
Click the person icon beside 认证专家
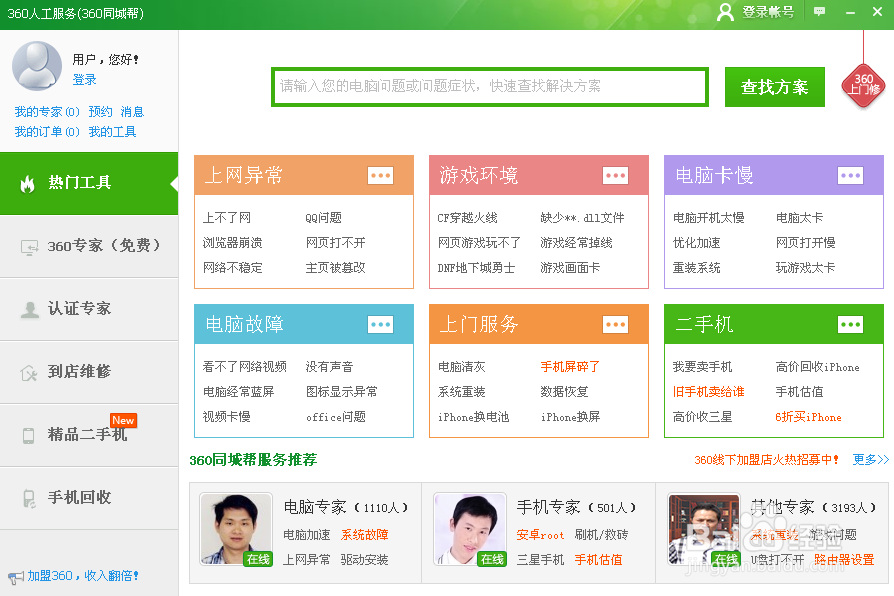[29, 310]
